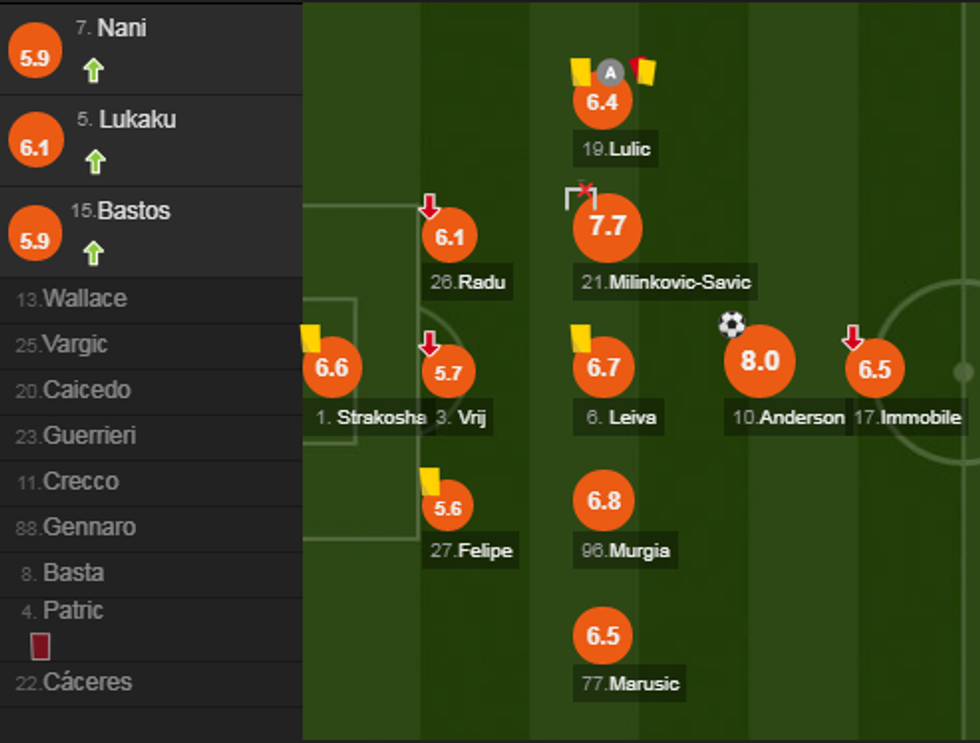Select Wallace in the substitutes list
This screenshot has height=743, width=980.
pyautogui.click(x=84, y=299)
